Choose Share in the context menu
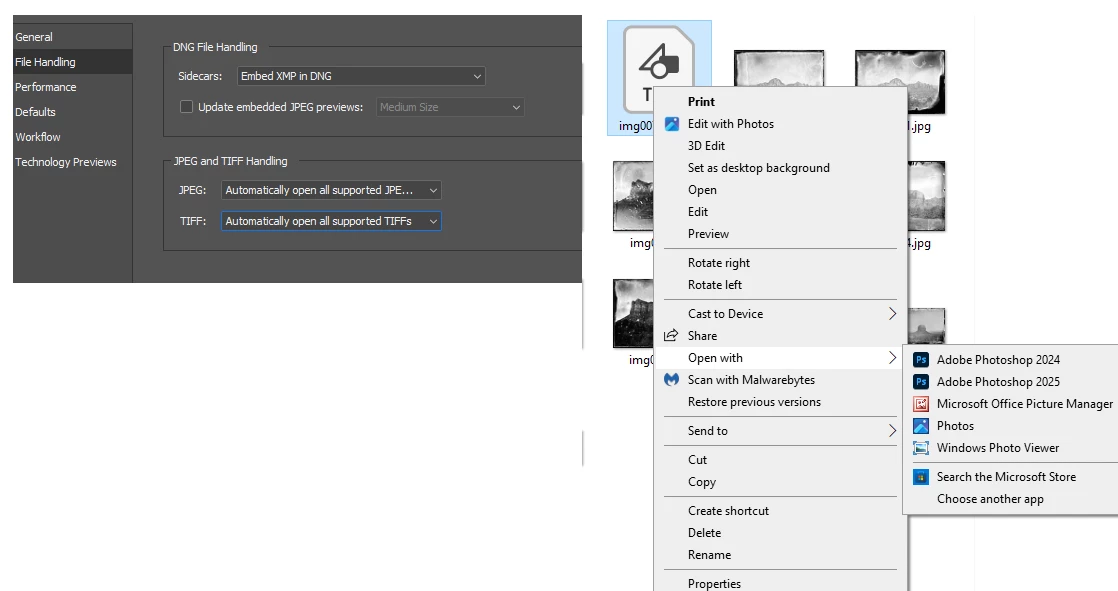Viewport: 1118px width, 591px height. (781, 336)
